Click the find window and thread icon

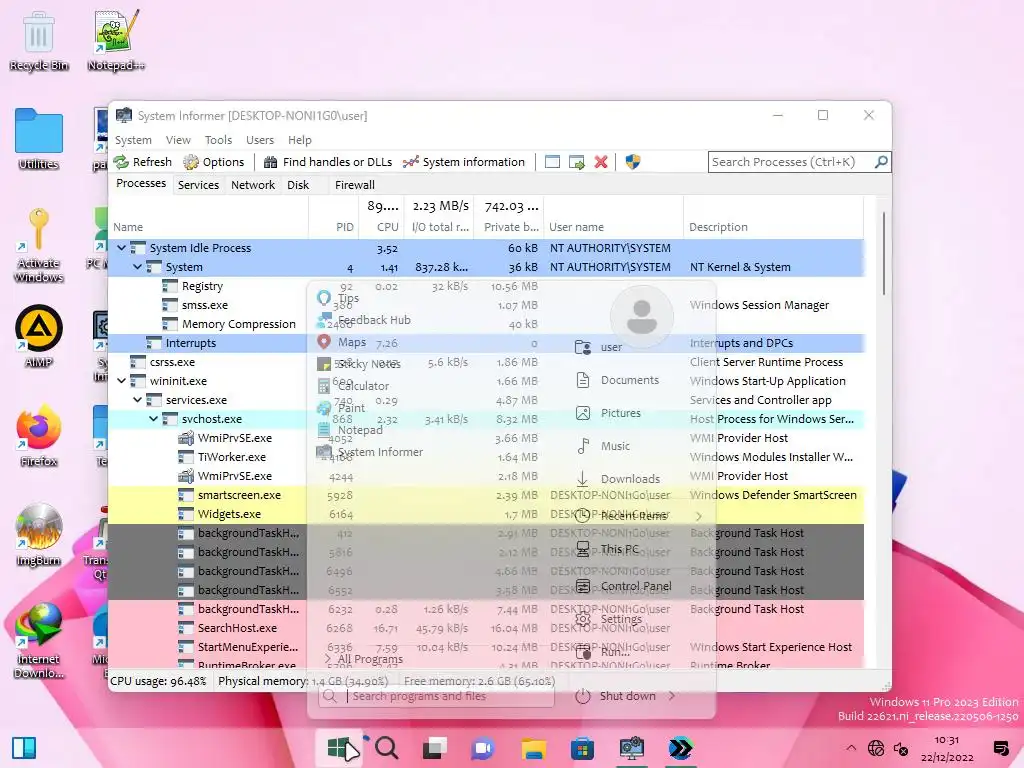pyautogui.click(x=577, y=162)
